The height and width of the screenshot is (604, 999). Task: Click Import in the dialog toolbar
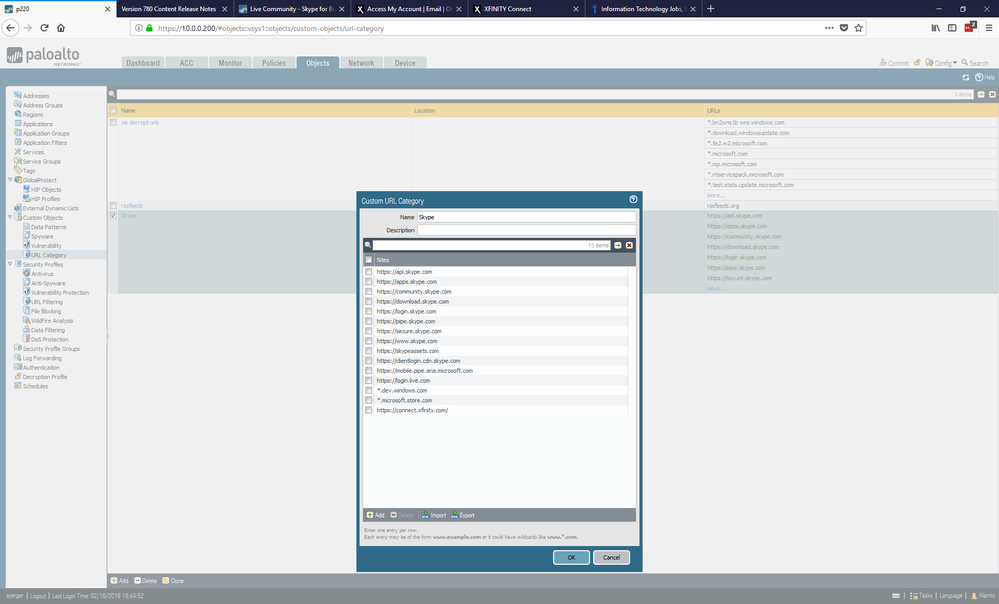tap(434, 515)
